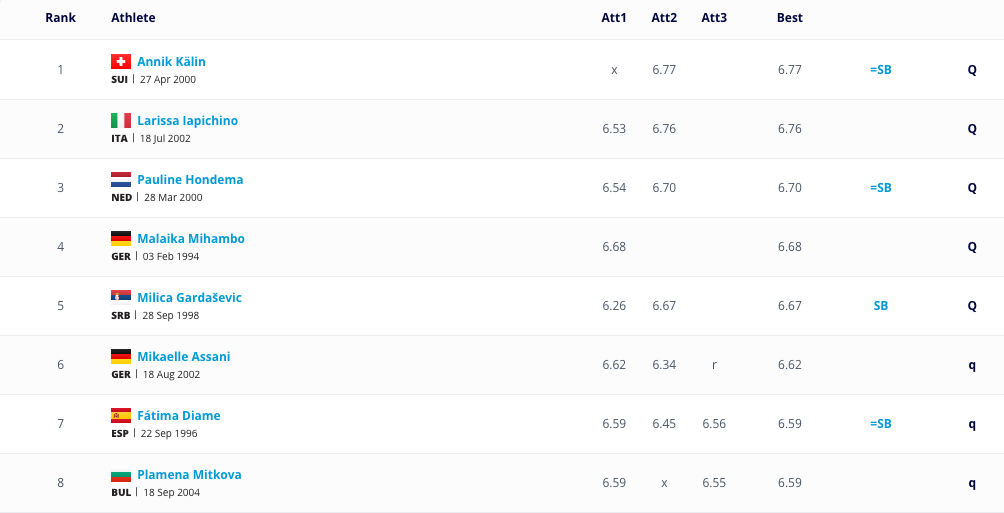Visit Plamena Mitkova's profile page
1004x513 pixels.
pos(189,475)
